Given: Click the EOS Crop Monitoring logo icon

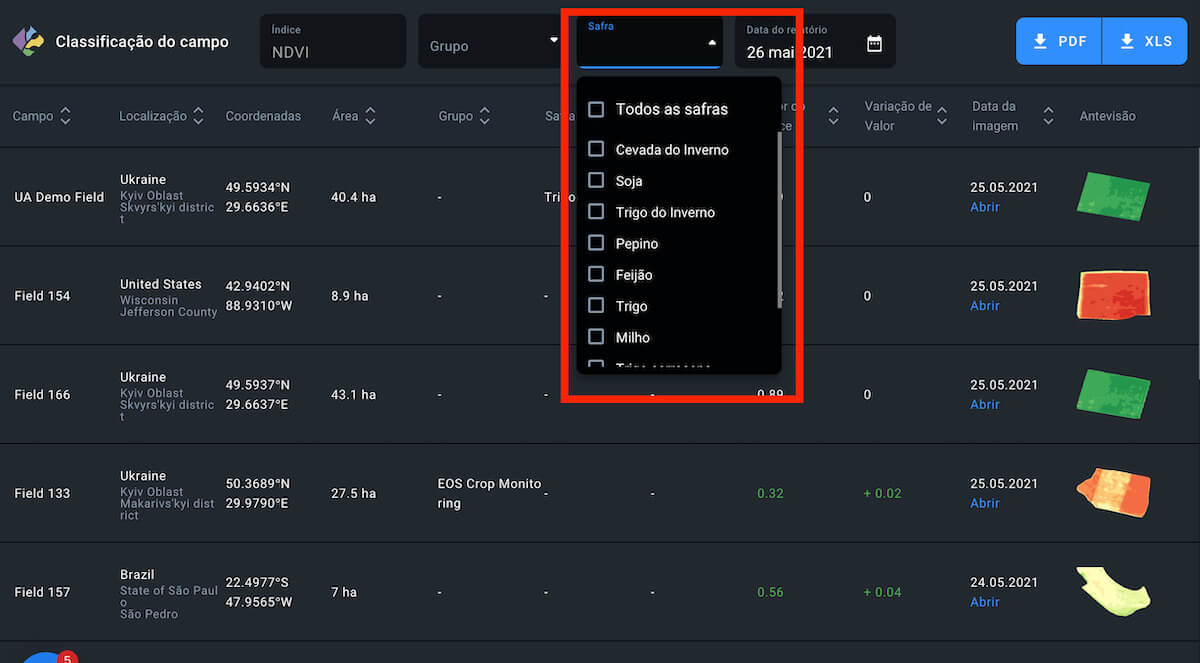Looking at the screenshot, I should (28, 41).
